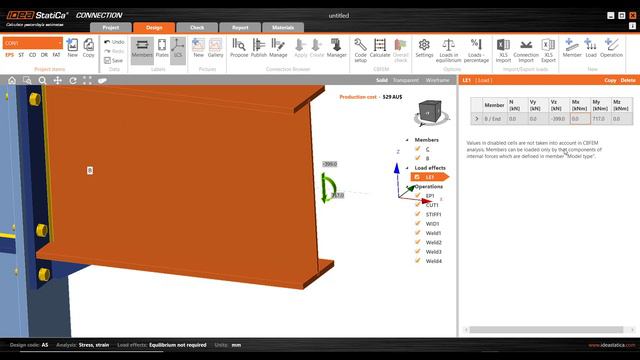Click the My value cell 717.0

[601, 119]
